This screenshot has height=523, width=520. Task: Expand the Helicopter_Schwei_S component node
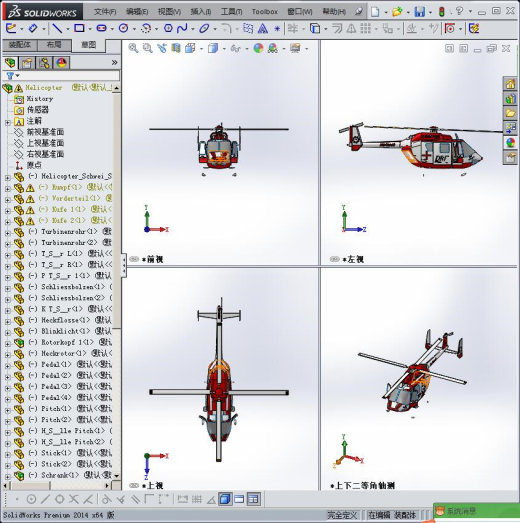[8, 178]
